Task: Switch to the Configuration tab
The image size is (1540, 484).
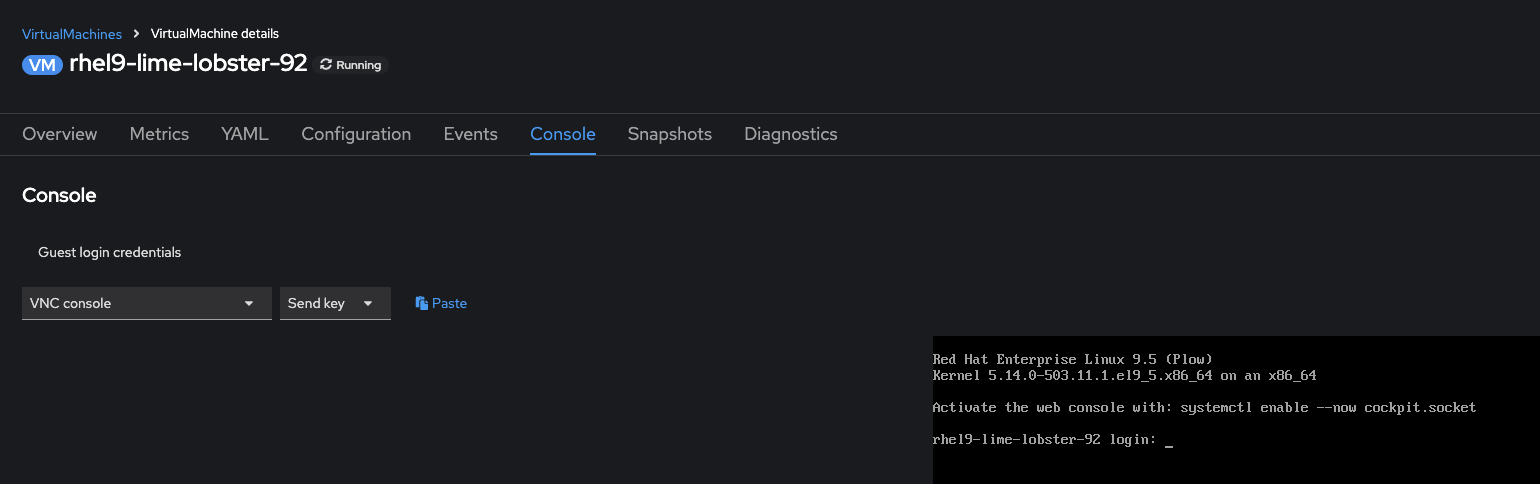Action: click(x=356, y=134)
